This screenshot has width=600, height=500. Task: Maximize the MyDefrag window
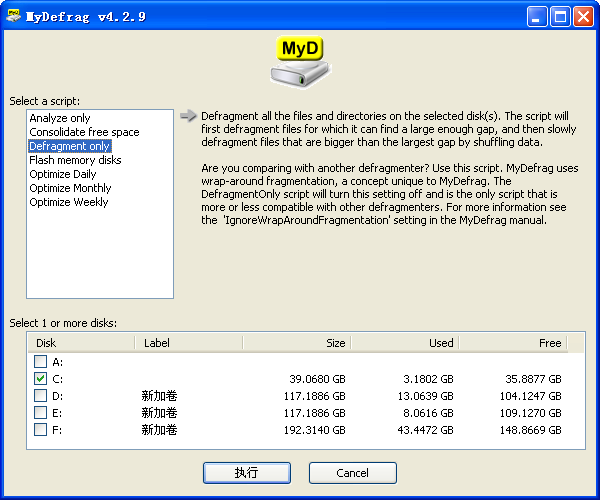pos(560,16)
